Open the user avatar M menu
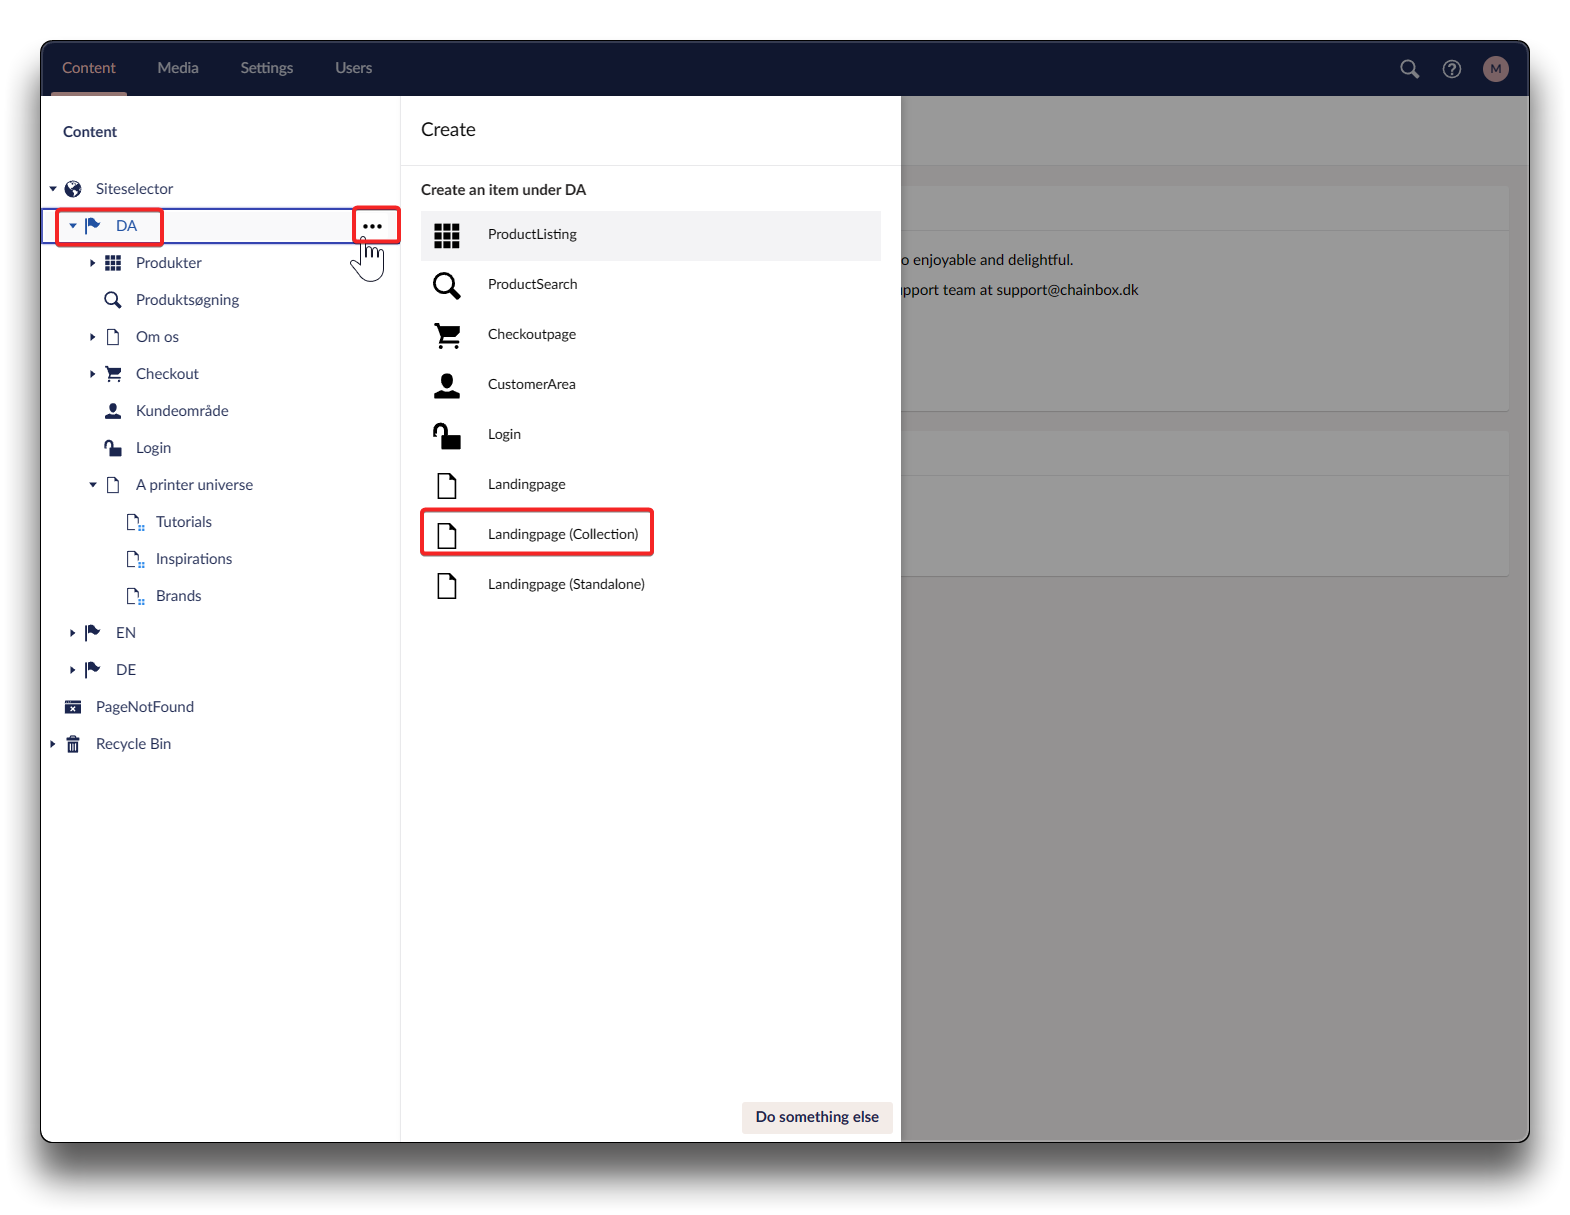The width and height of the screenshot is (1570, 1215). 1495,69
